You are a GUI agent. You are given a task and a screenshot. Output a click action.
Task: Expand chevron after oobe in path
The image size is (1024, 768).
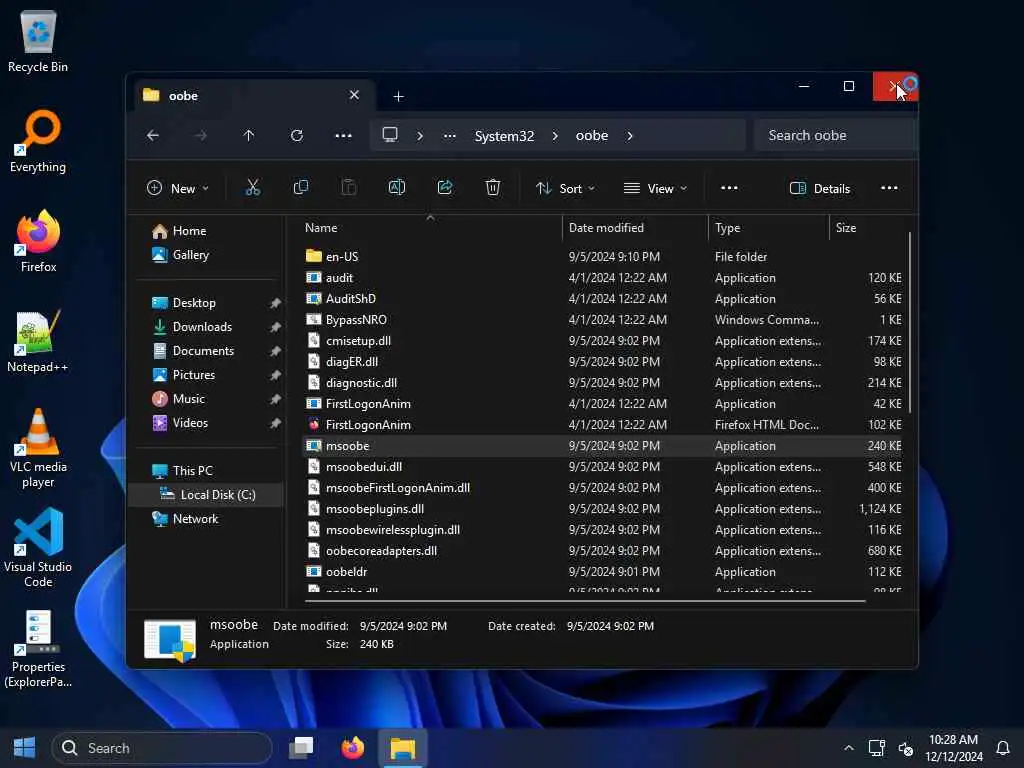pyautogui.click(x=630, y=136)
